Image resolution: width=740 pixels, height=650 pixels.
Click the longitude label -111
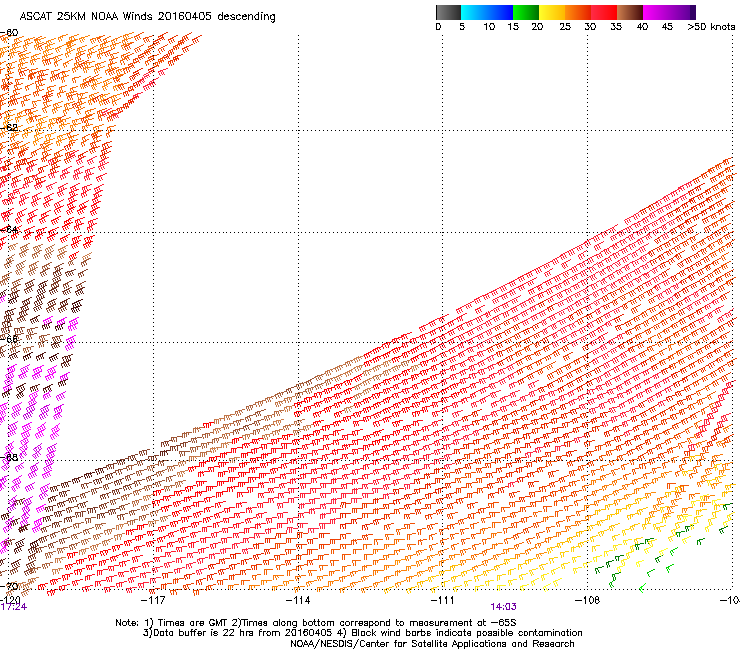pyautogui.click(x=443, y=600)
